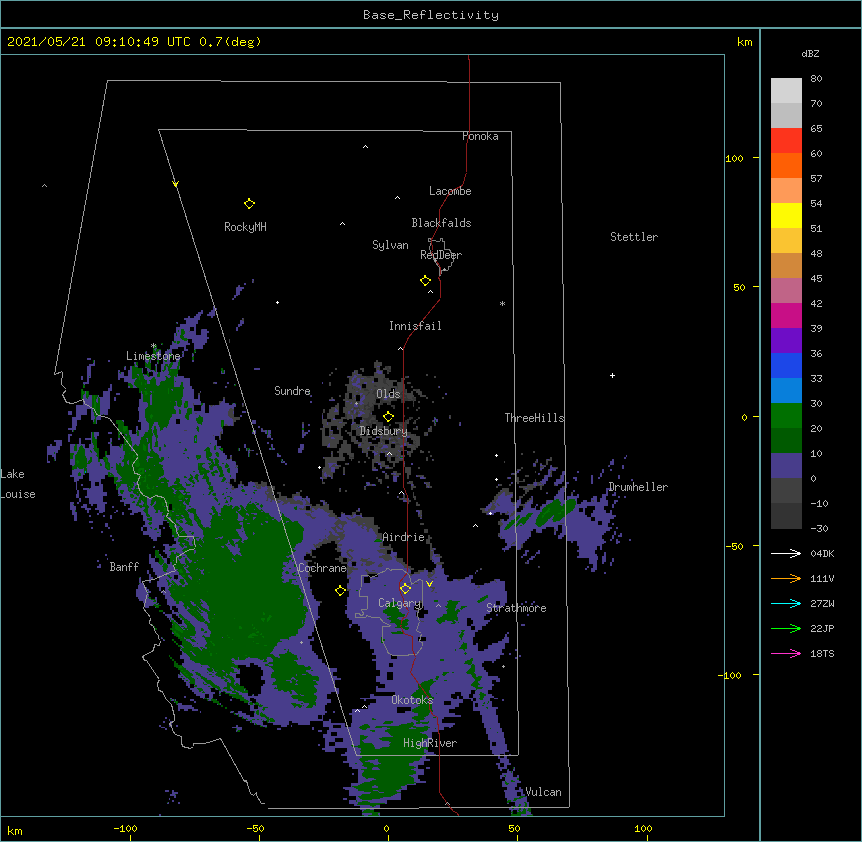Click the diamond marker west of Calgary
Screen dimensions: 862x842
(x=340, y=590)
